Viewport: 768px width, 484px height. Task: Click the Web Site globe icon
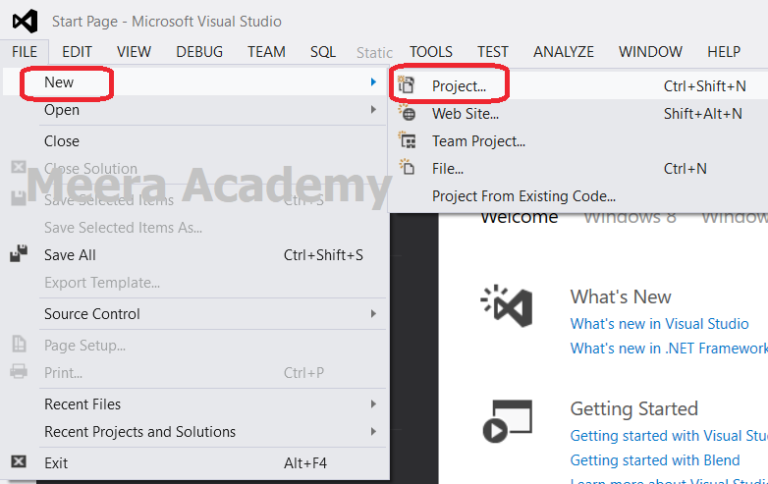point(407,114)
